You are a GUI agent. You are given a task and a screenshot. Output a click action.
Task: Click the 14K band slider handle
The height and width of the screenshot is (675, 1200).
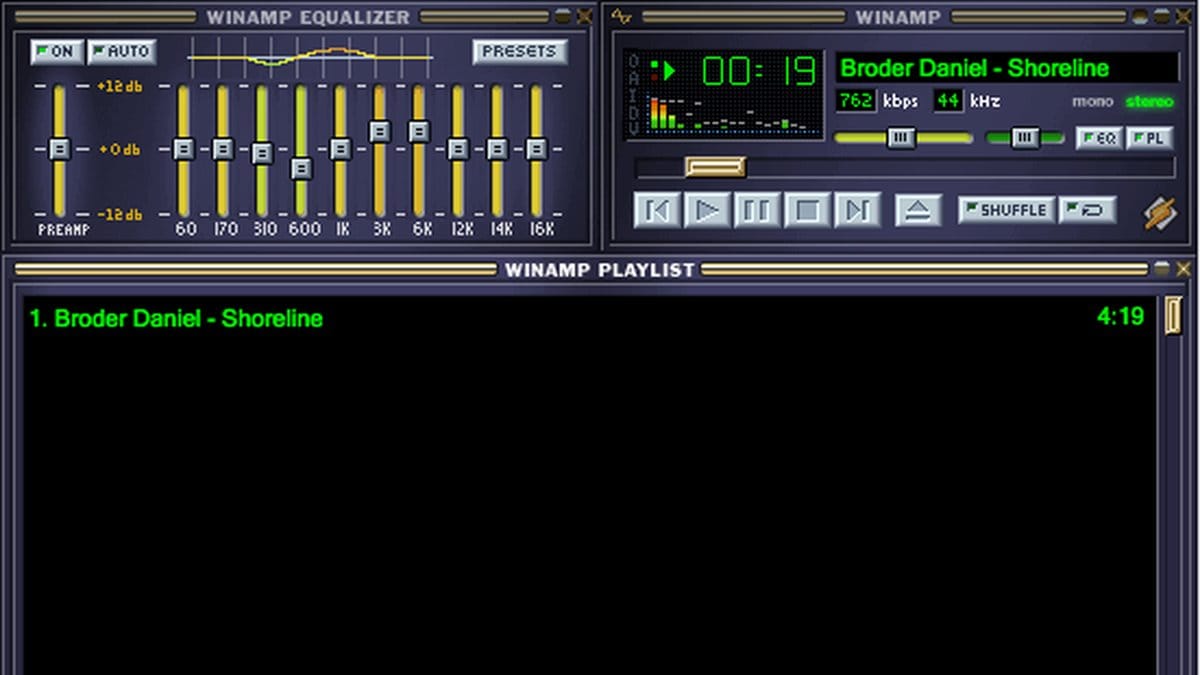(497, 149)
